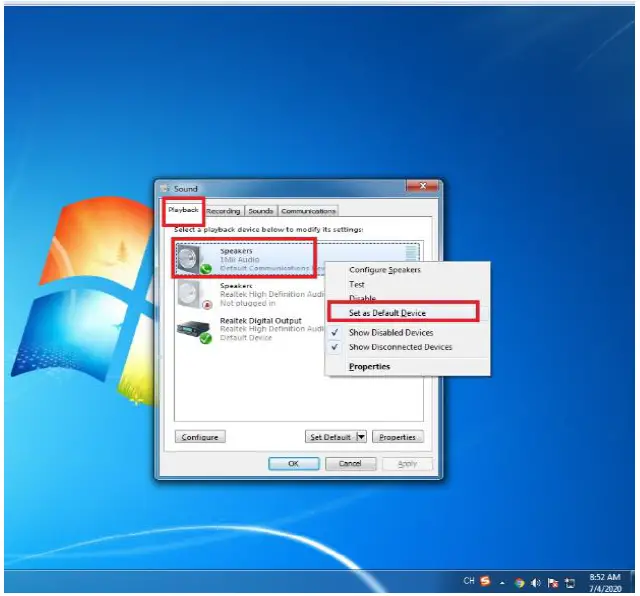The height and width of the screenshot is (596, 640).
Task: Toggle Show Disabled Devices in context menu
Action: (x=408, y=333)
